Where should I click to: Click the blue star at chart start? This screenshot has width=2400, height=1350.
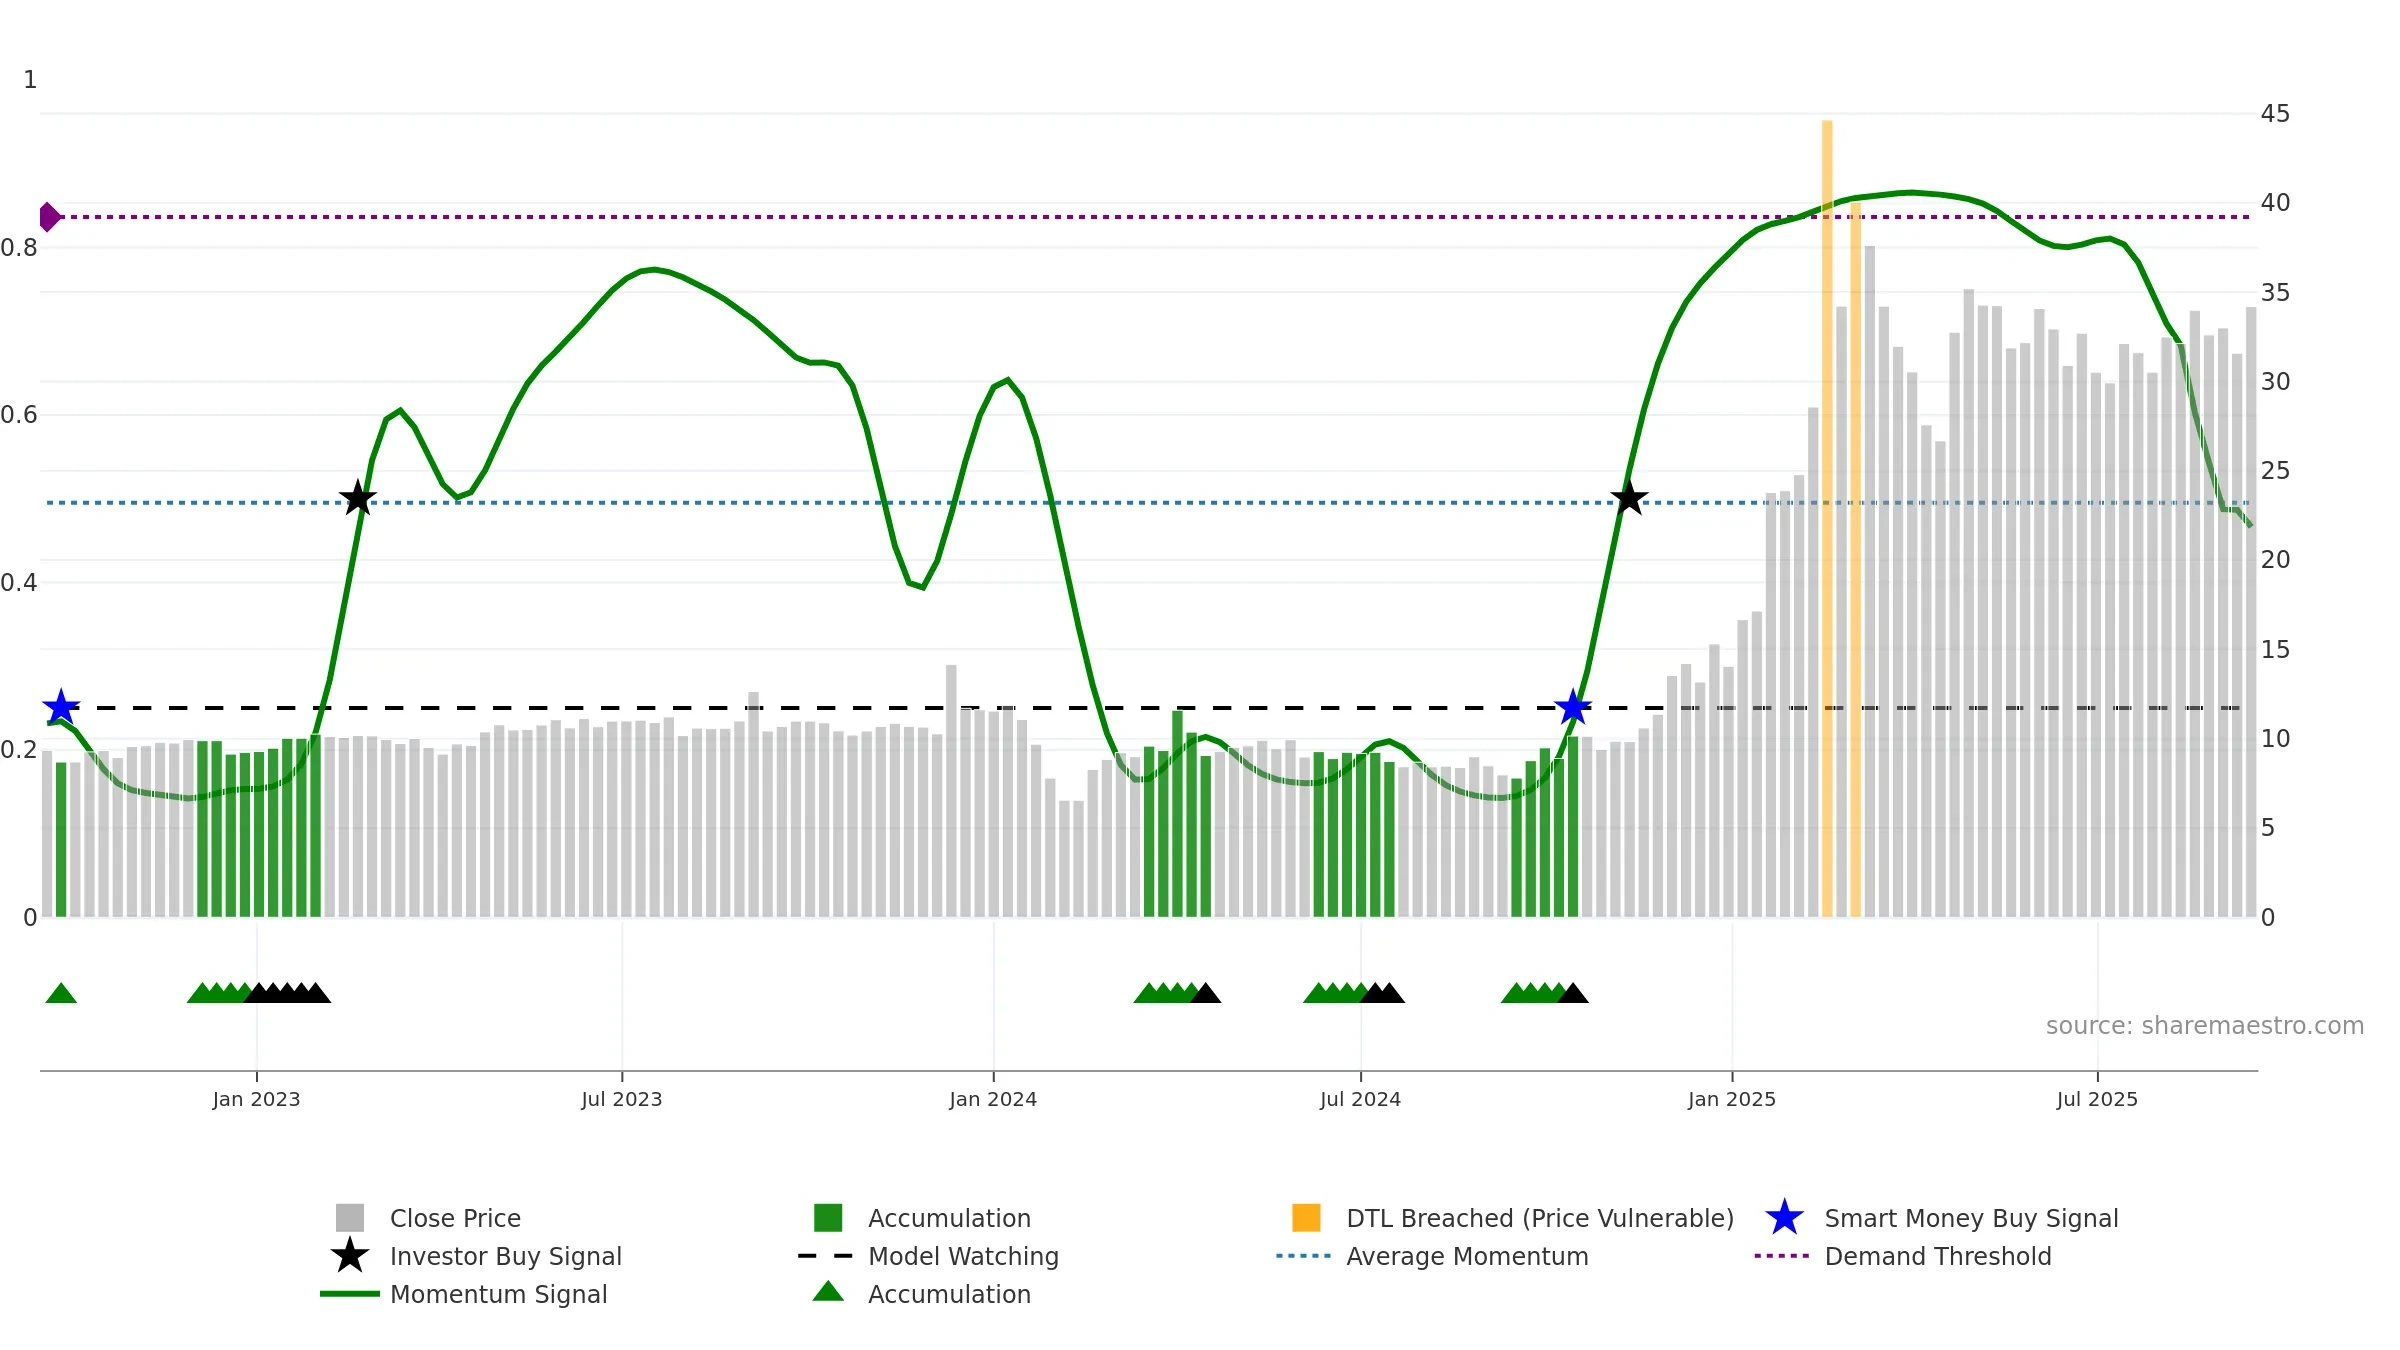point(61,707)
